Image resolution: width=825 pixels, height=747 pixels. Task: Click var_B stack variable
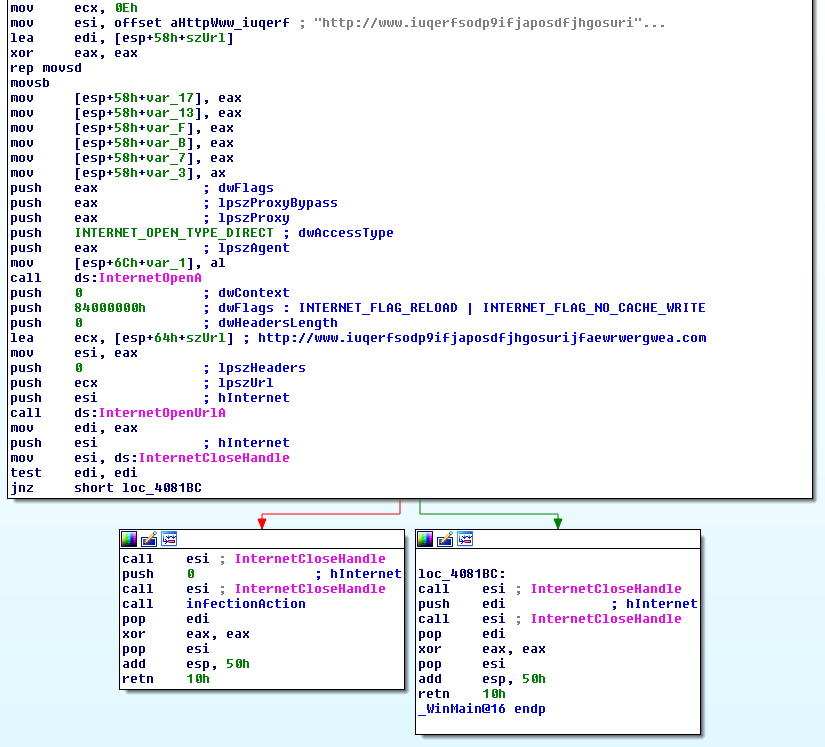(166, 143)
